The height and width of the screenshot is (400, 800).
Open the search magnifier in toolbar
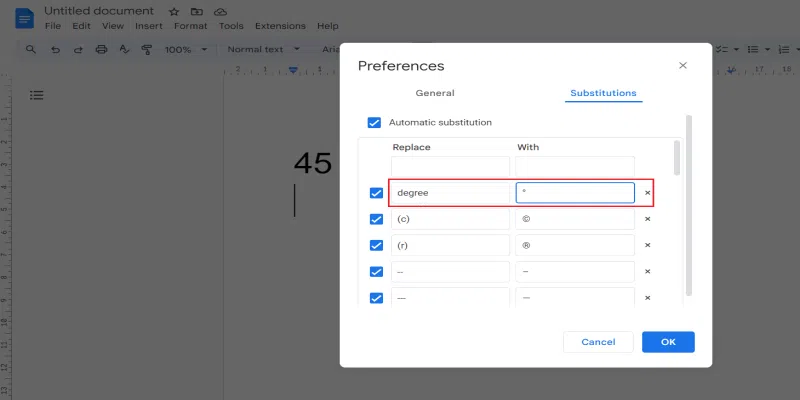click(31, 49)
